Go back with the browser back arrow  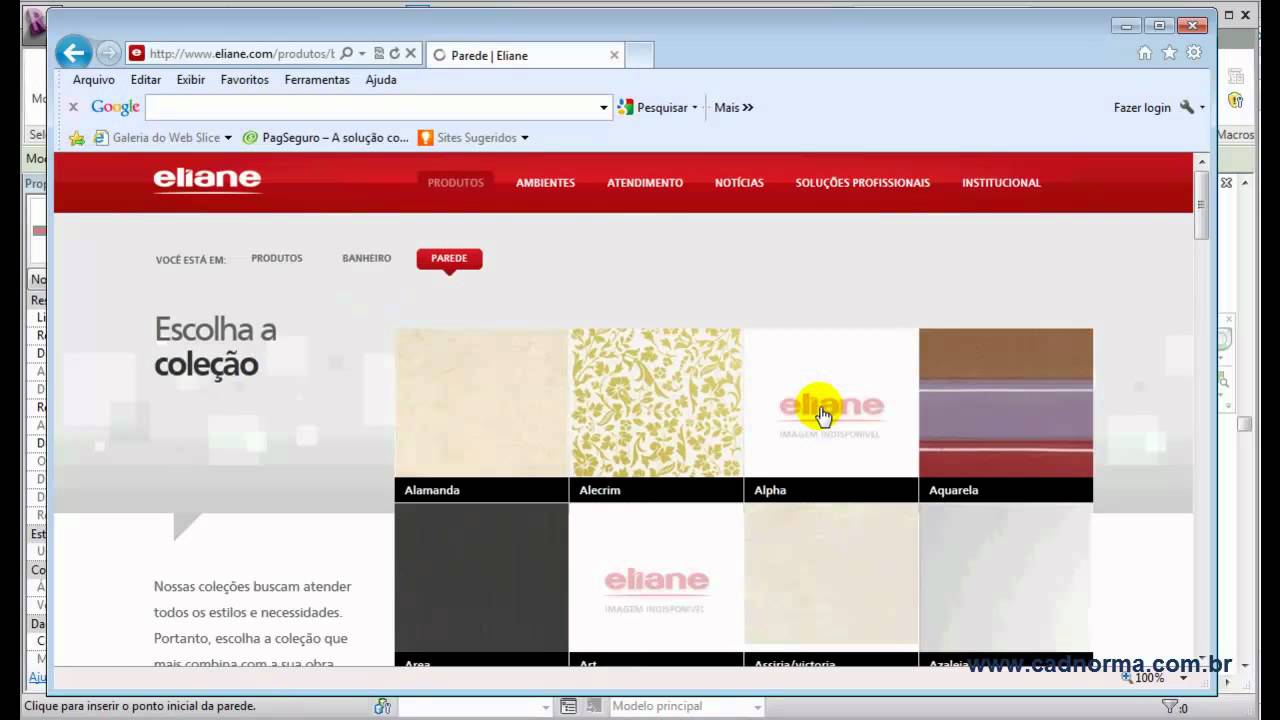73,53
